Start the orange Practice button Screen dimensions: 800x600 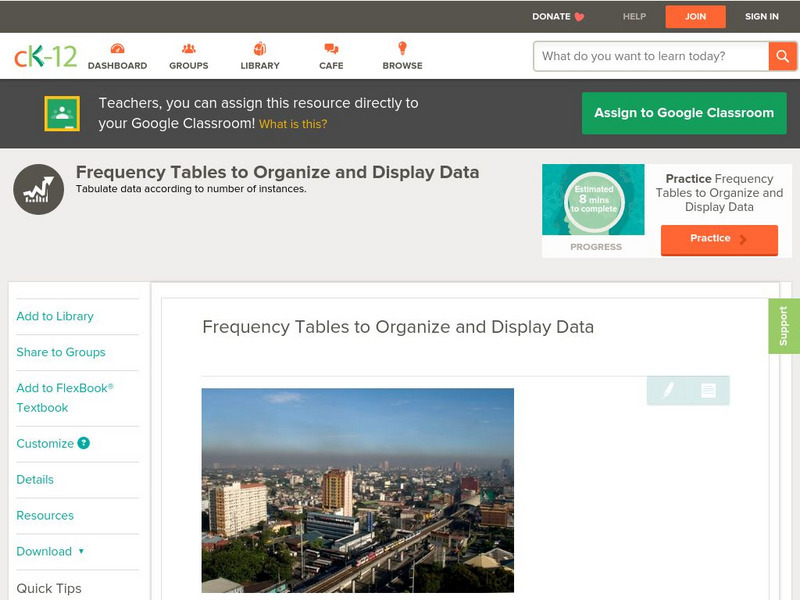(x=718, y=239)
